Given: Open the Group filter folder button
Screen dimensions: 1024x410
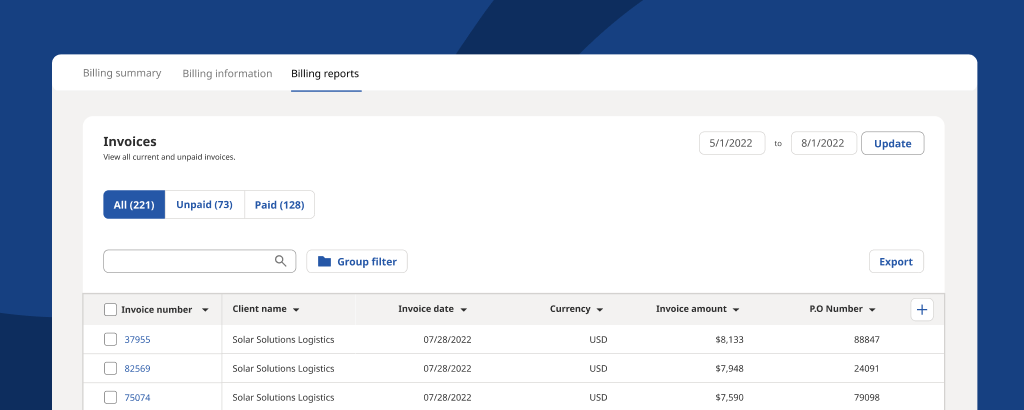Looking at the screenshot, I should pyautogui.click(x=357, y=262).
